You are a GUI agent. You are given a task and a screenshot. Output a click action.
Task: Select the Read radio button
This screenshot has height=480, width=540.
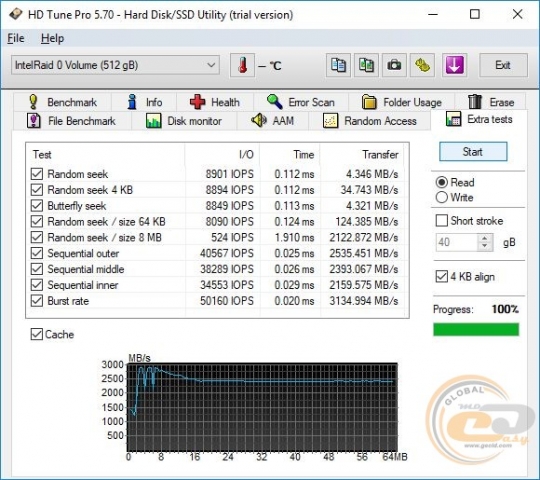coord(442,182)
